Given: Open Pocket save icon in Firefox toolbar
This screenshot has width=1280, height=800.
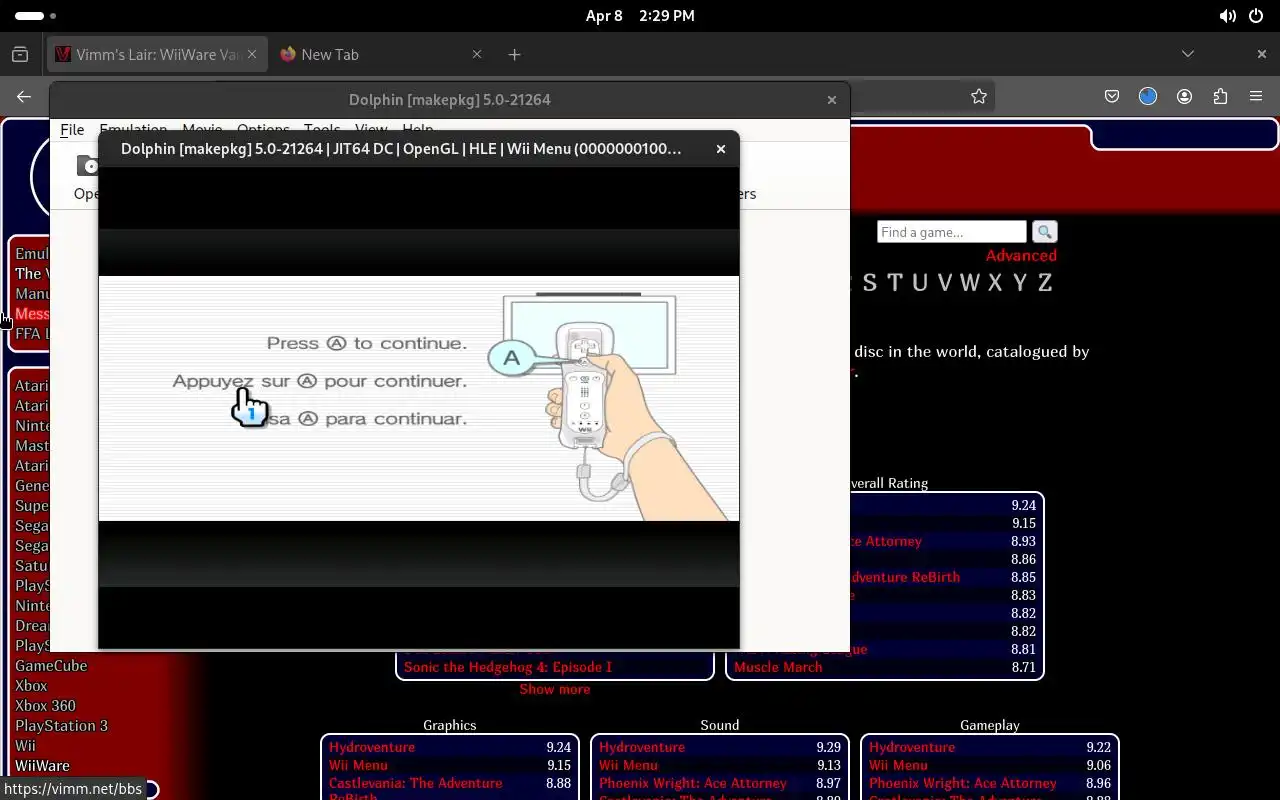Looking at the screenshot, I should pos(1112,96).
